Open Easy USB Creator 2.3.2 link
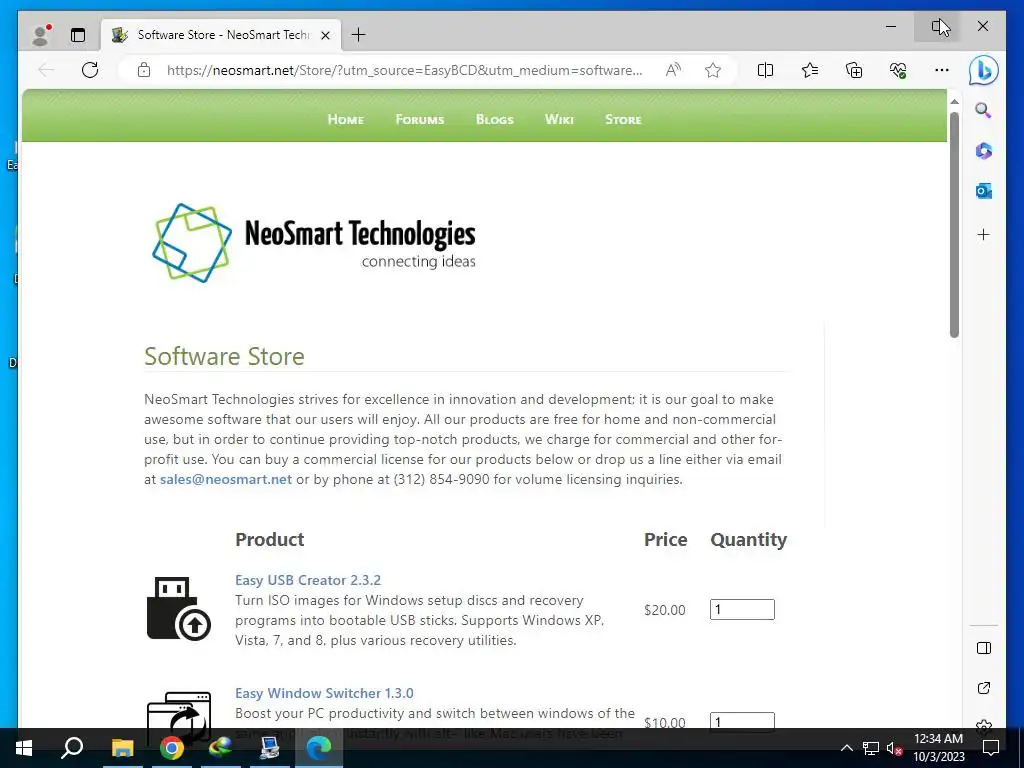This screenshot has height=768, width=1024. coord(308,580)
